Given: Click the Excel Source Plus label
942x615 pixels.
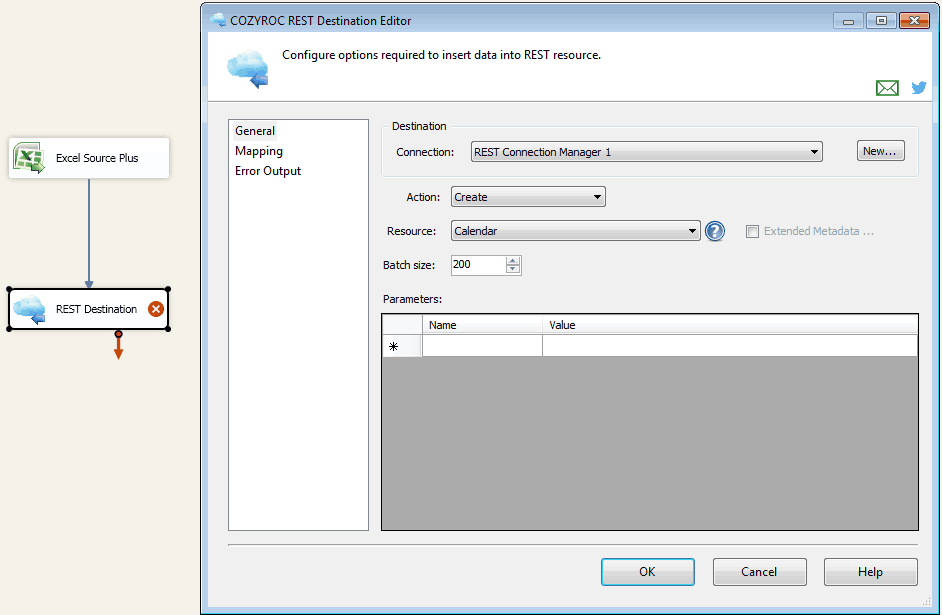Looking at the screenshot, I should [97, 158].
